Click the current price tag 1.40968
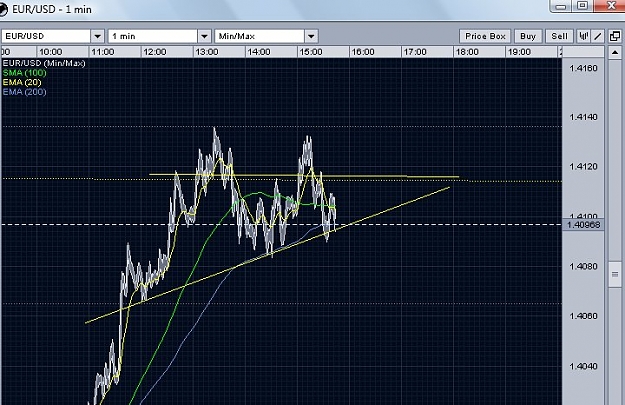The height and width of the screenshot is (405, 625). point(584,225)
